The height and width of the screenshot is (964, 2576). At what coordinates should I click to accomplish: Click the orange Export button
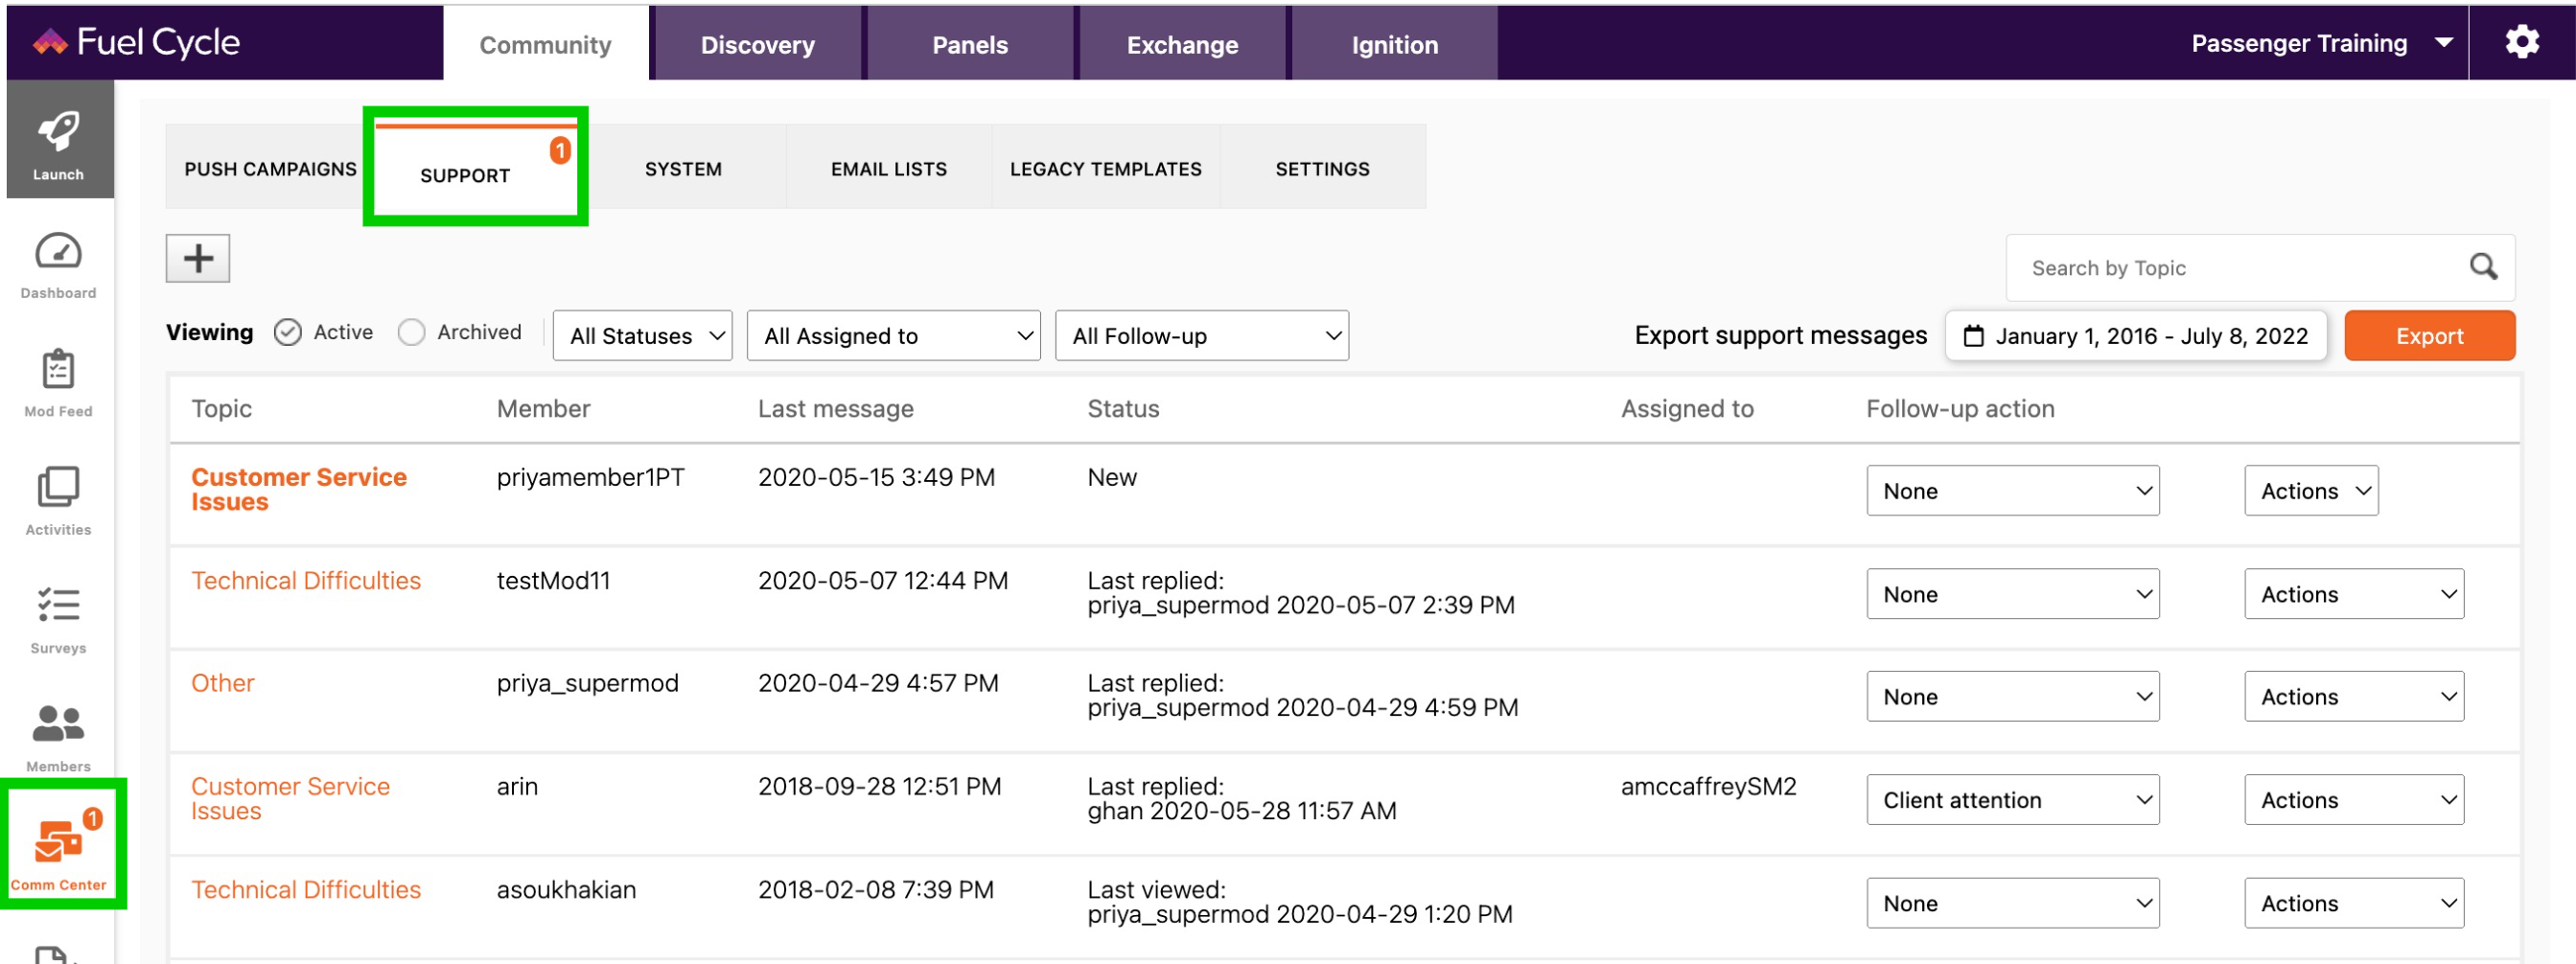point(2429,336)
